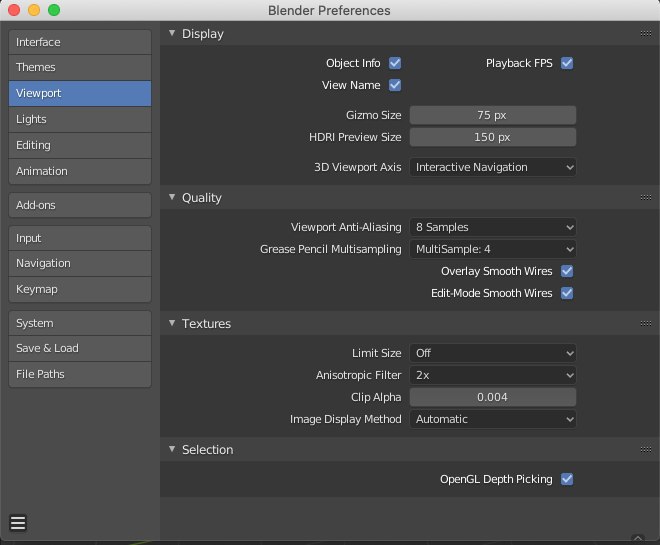Open the 3D Viewport Axis dropdown
This screenshot has width=660, height=545.
tap(492, 167)
